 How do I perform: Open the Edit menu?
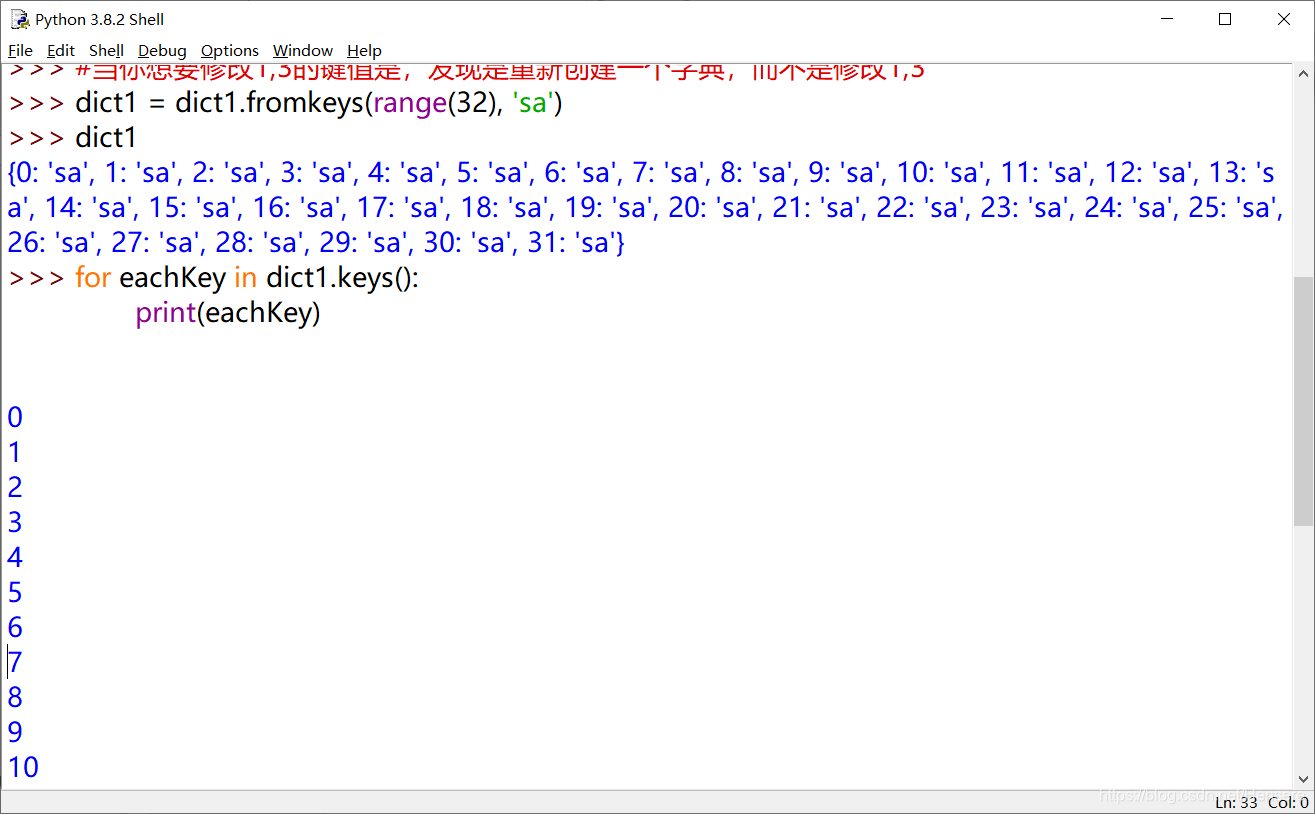(61, 50)
